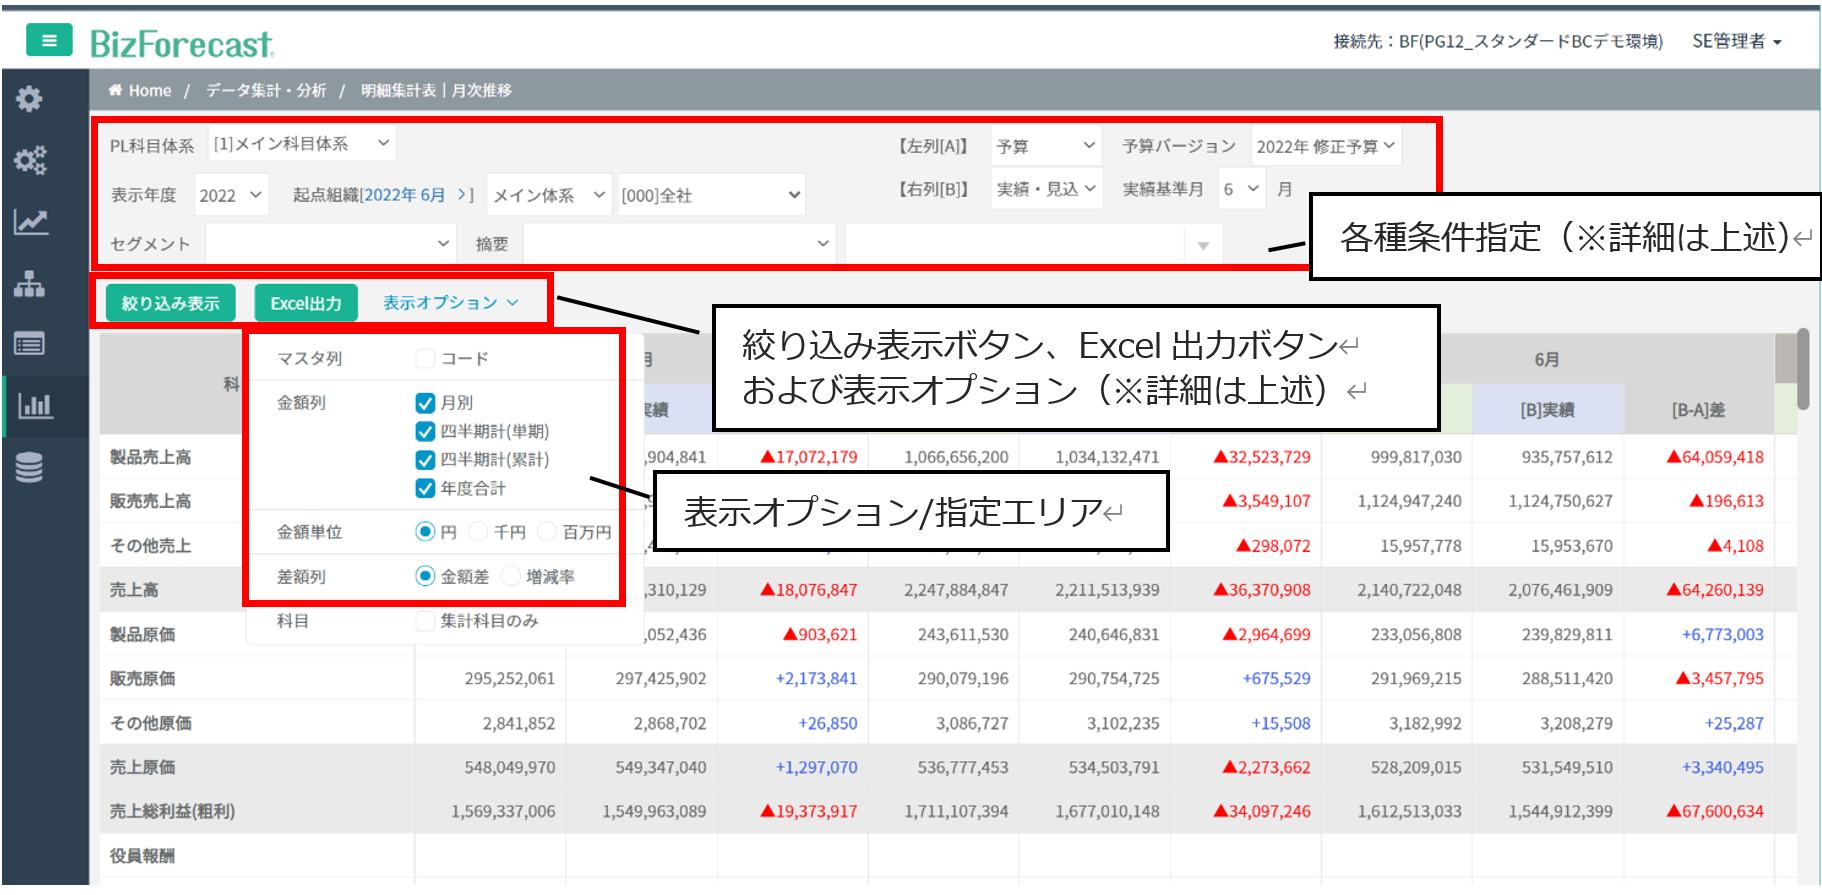The width and height of the screenshot is (1822, 895).
Task: Go to Home breadcrumb
Action: (149, 90)
